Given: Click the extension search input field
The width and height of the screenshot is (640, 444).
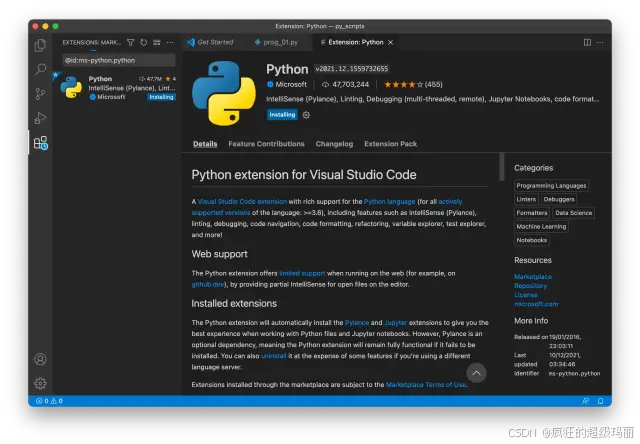Looking at the screenshot, I should coord(119,60).
